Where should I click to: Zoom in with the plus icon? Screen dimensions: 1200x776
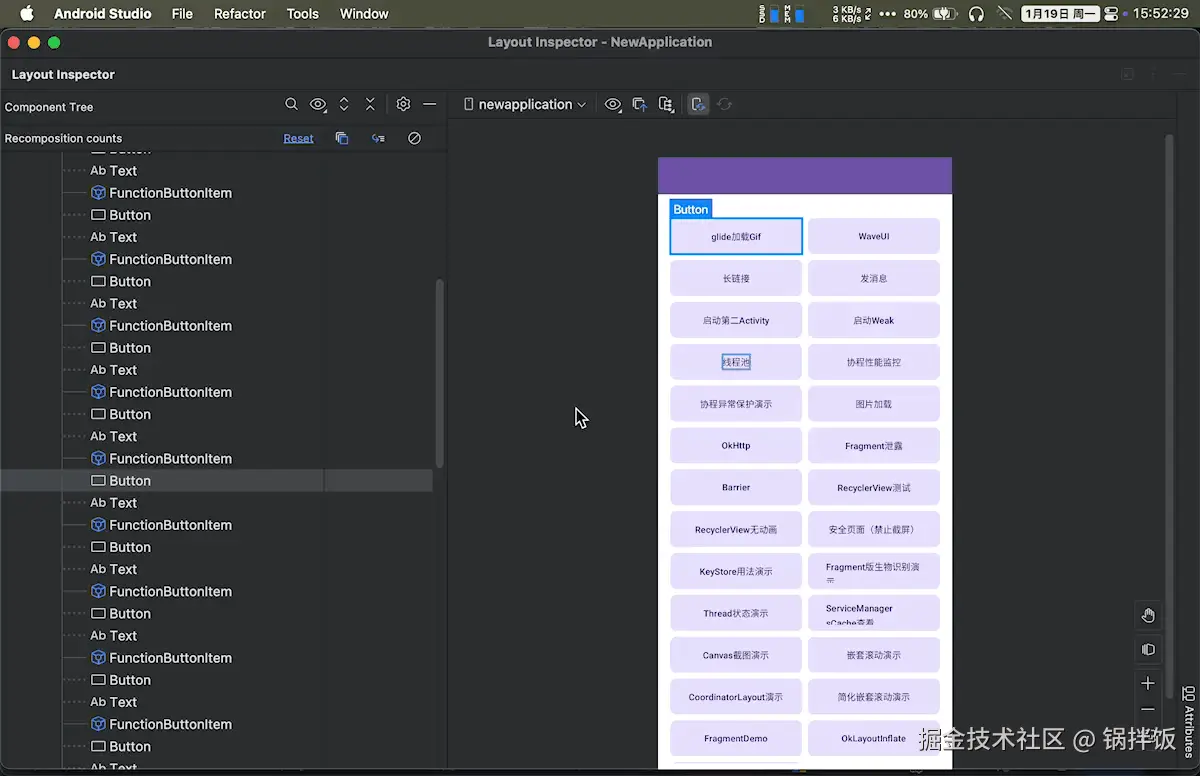coord(1148,683)
